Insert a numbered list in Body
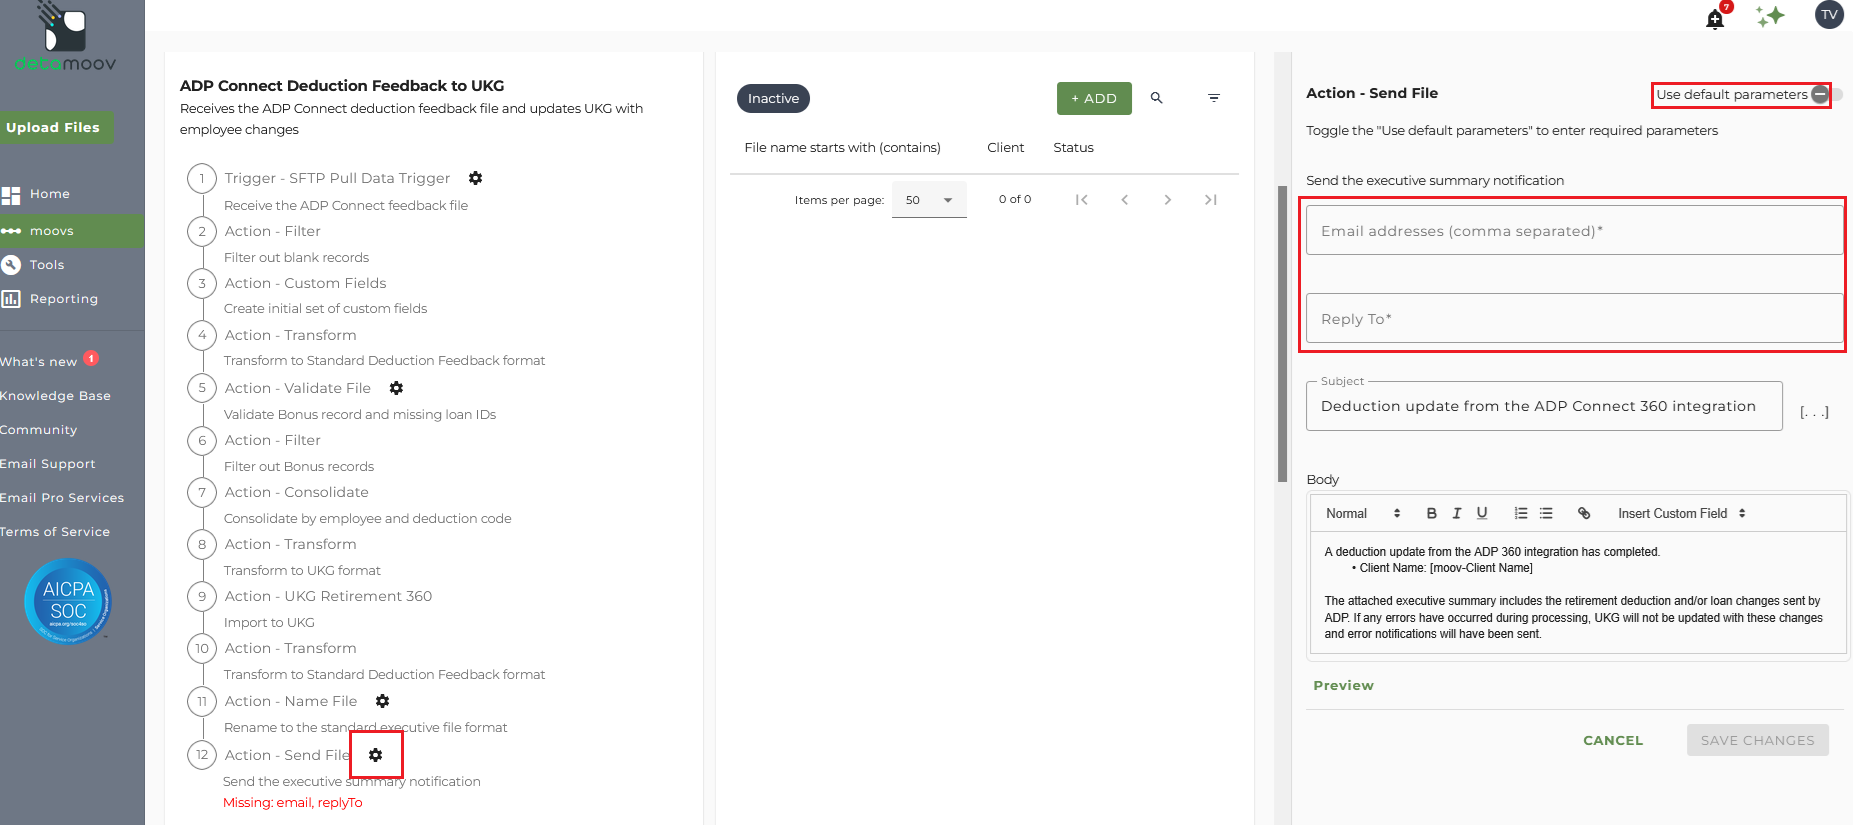Screen dimensions: 1853x825 pos(1521,513)
